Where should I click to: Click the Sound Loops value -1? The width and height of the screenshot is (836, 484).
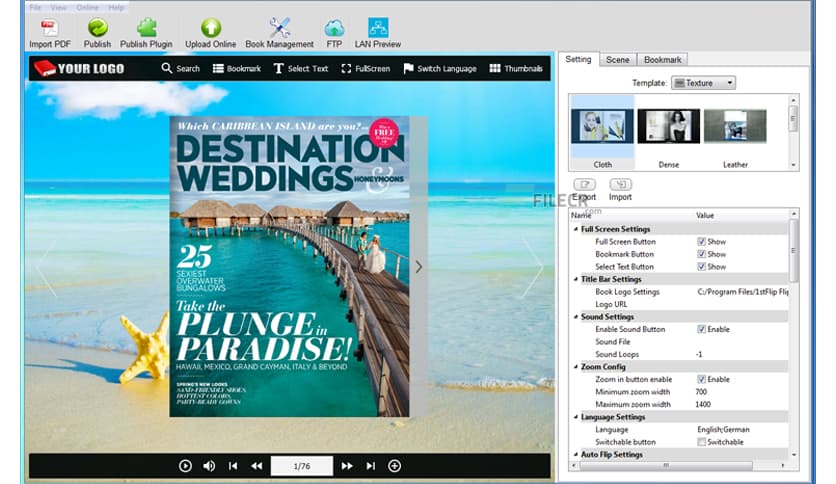[700, 354]
